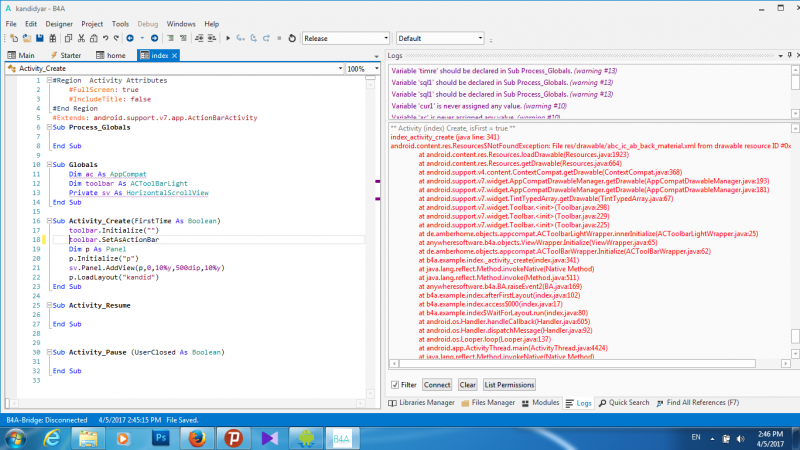This screenshot has width=800, height=450.
Task: Click the List Permissions button
Action: click(509, 384)
